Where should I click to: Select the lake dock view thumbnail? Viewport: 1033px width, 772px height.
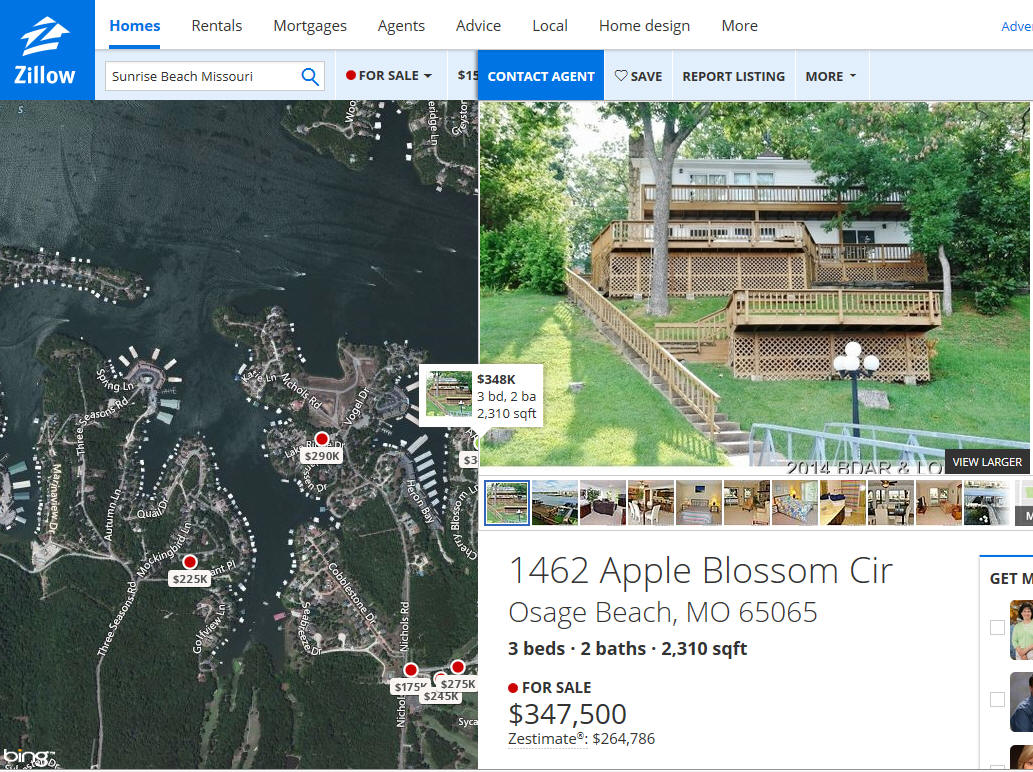click(x=555, y=503)
